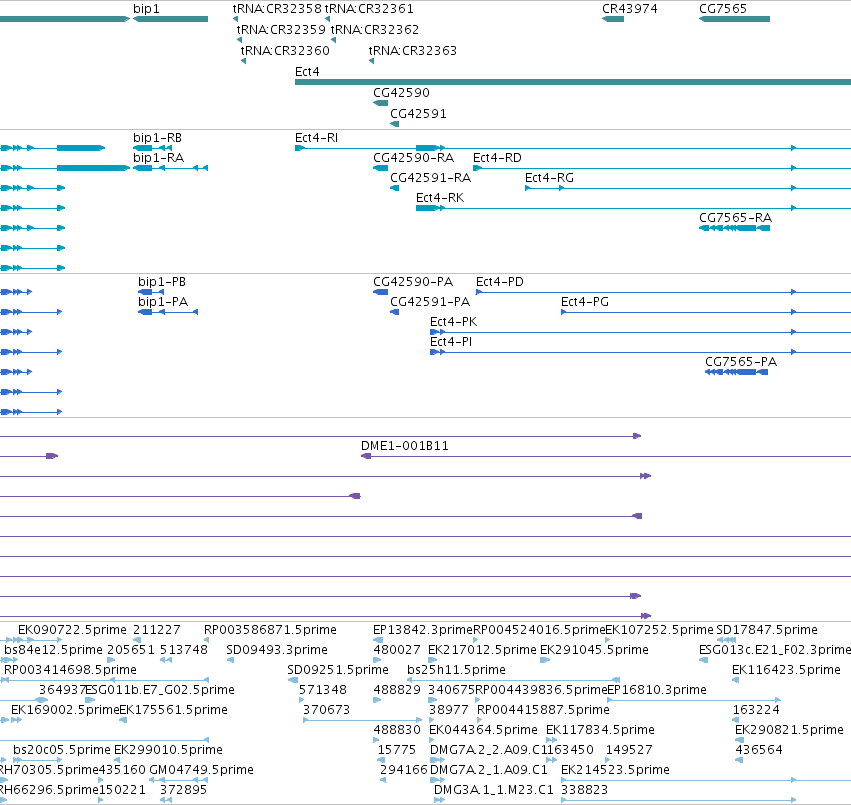
Task: Click the EK214523.5prime EST label
Action: click(615, 770)
